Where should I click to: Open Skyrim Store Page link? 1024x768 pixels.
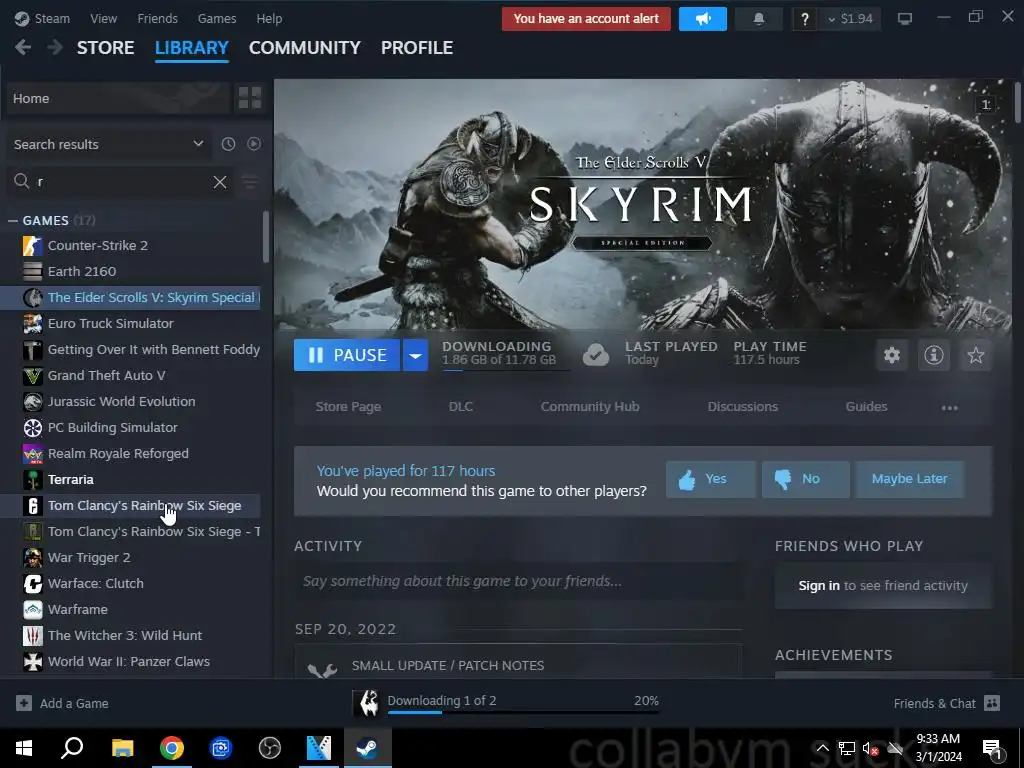[348, 407]
